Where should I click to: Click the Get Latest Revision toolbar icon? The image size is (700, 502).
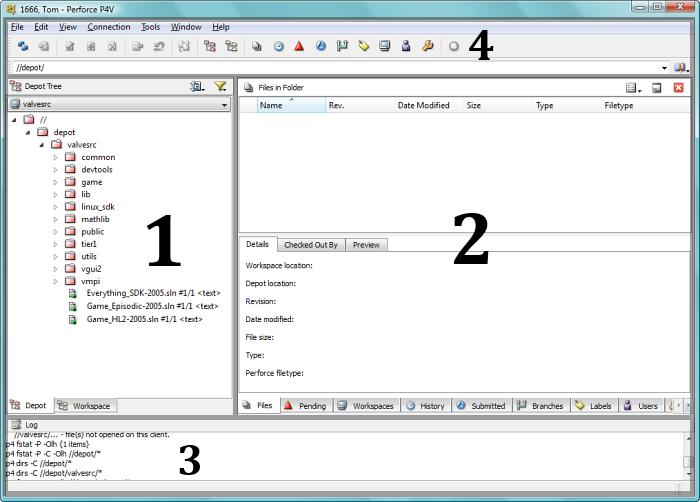pyautogui.click(x=44, y=46)
